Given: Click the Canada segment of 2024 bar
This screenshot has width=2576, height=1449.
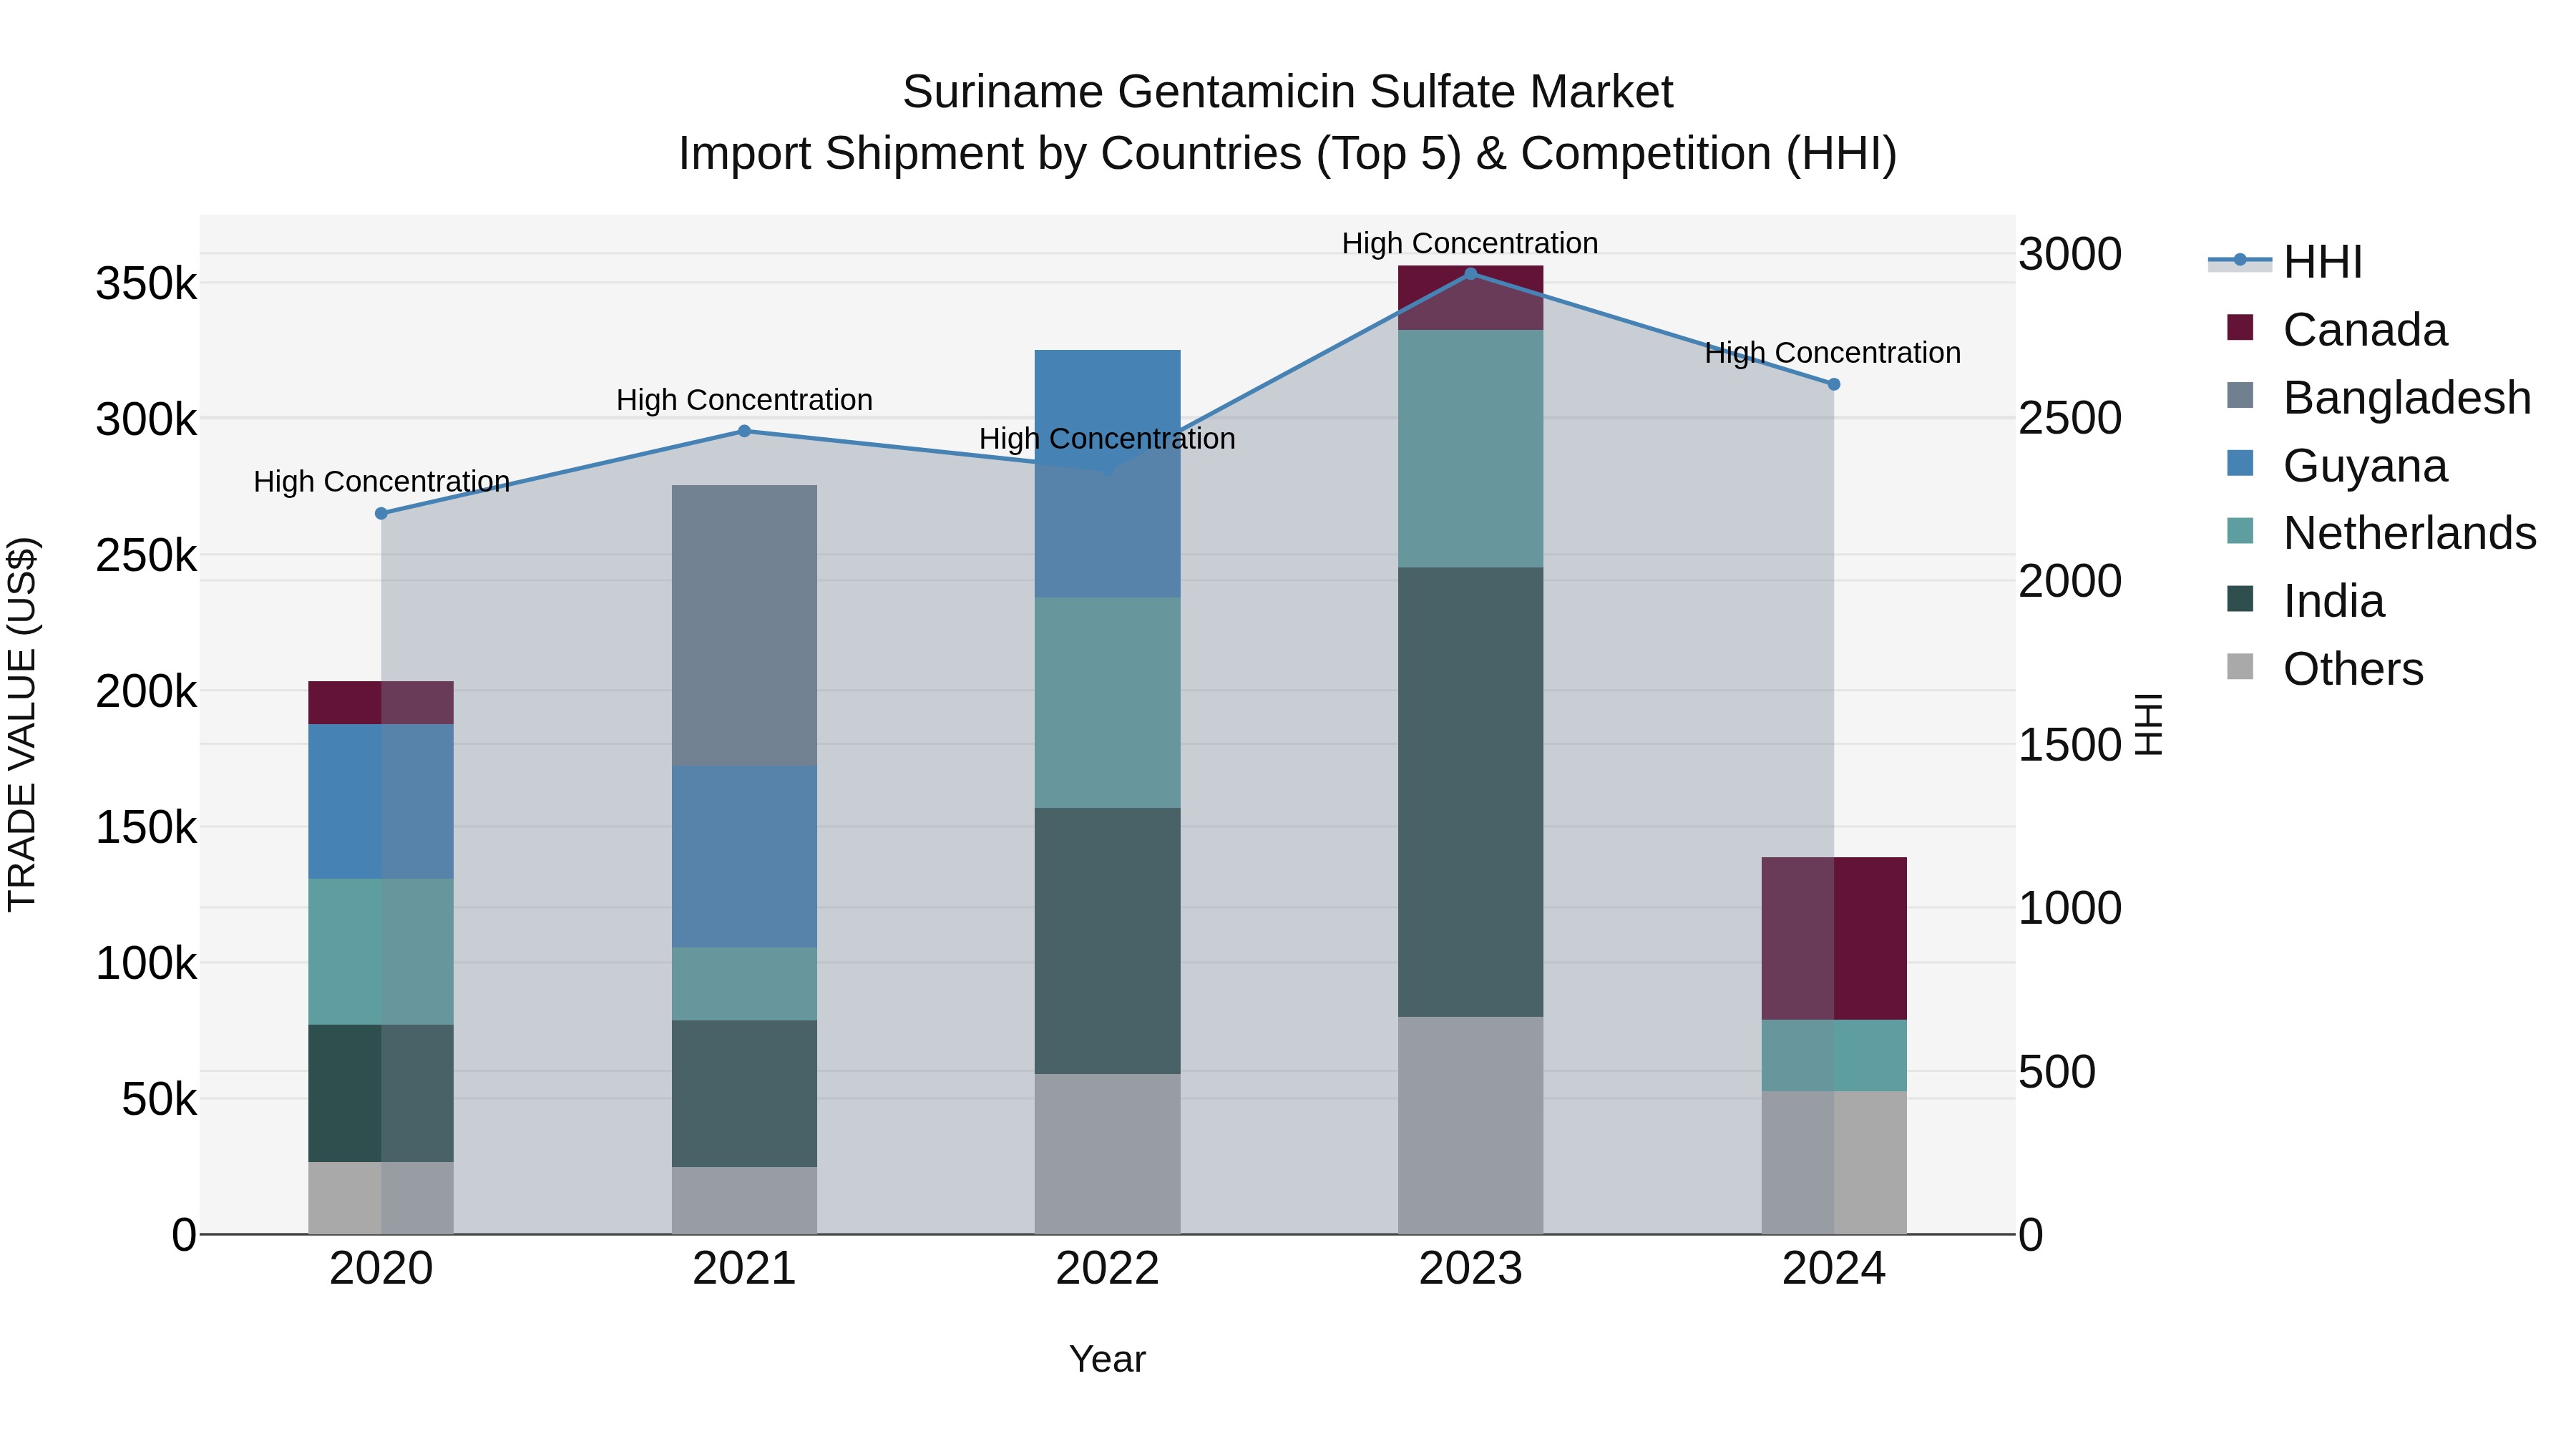Looking at the screenshot, I should pos(1834,938).
